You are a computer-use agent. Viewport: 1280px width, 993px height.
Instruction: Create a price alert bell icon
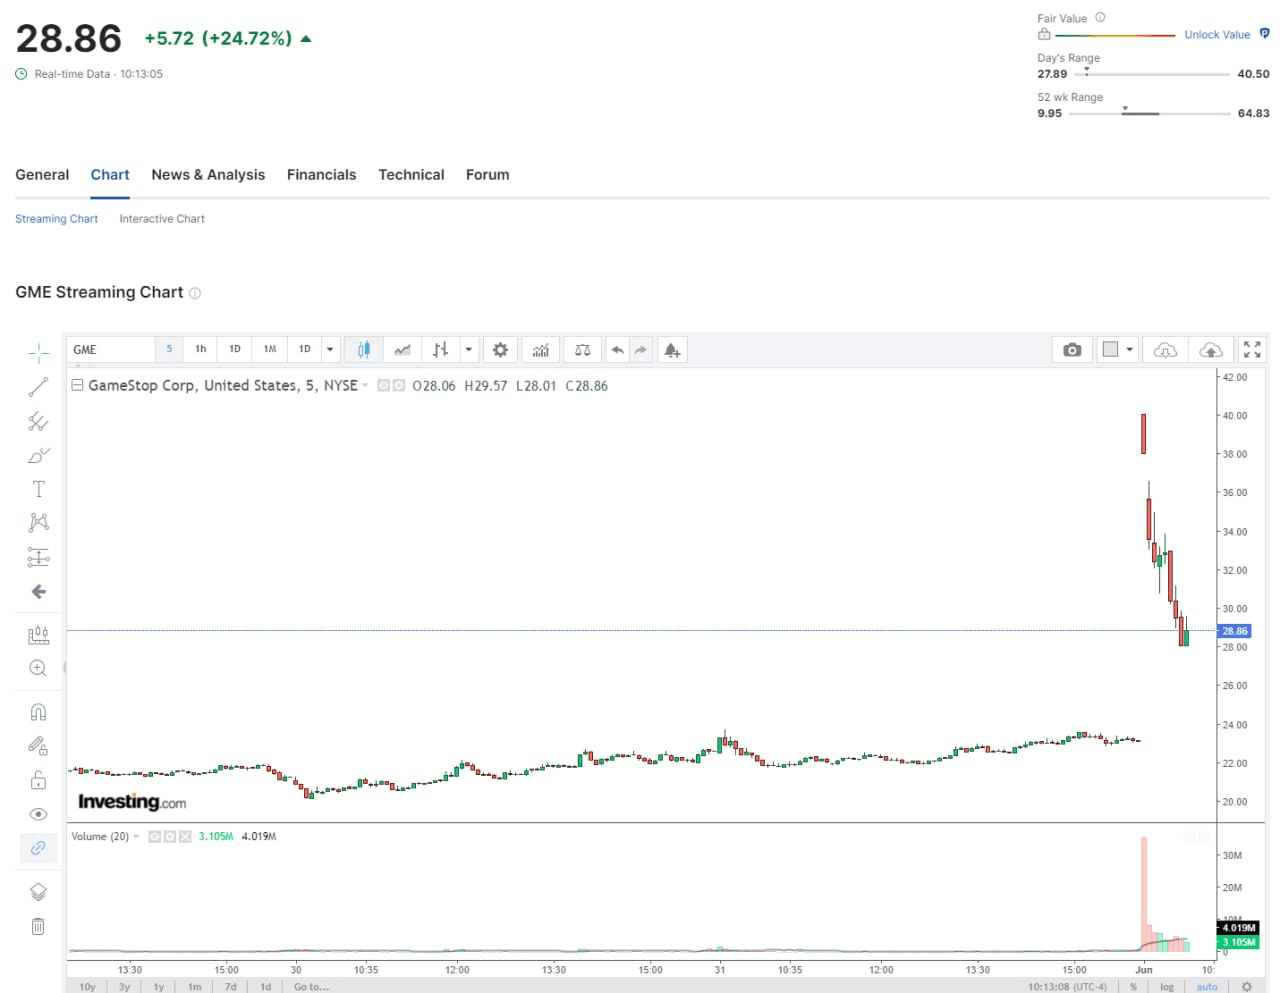[672, 350]
